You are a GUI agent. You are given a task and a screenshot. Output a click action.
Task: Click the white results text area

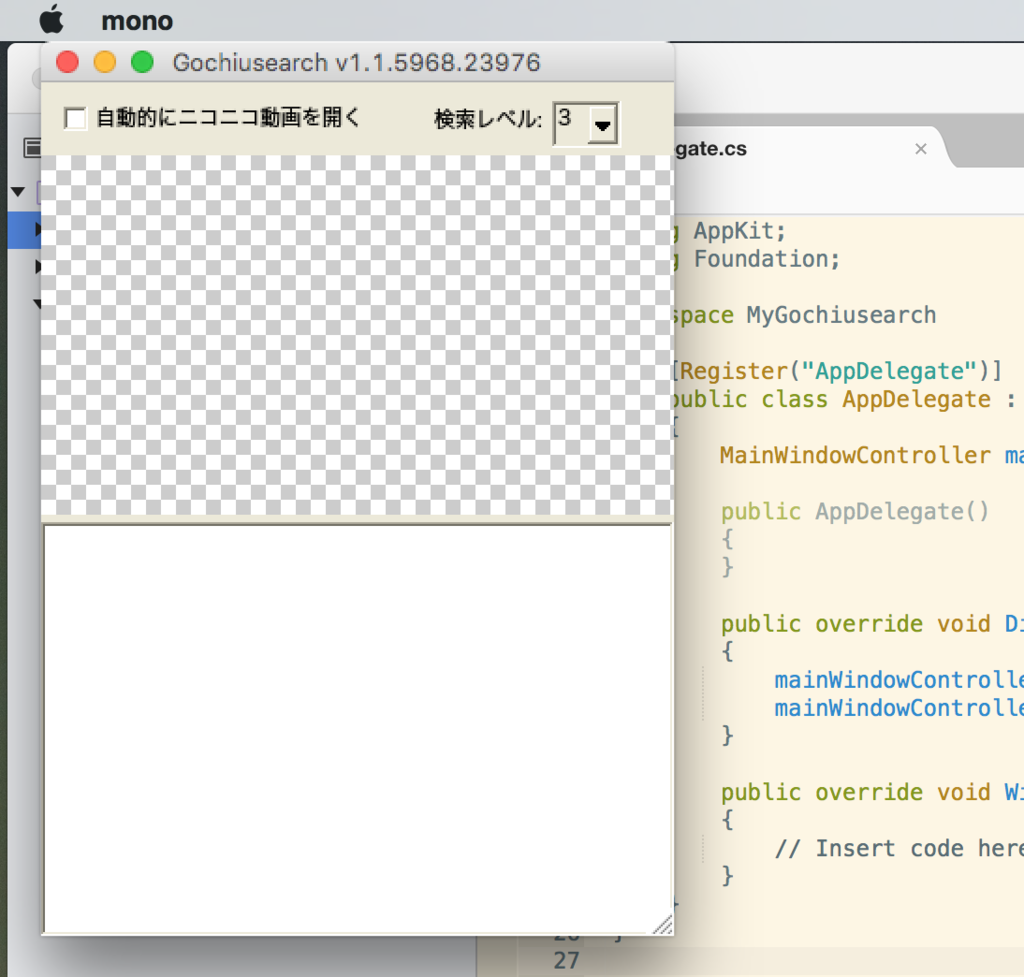pos(357,729)
